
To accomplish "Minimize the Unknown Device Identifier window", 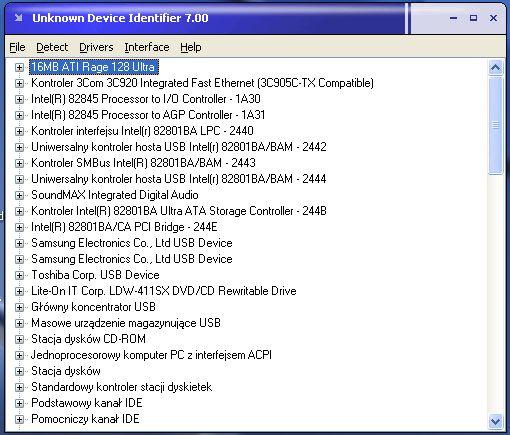I will pos(453,18).
